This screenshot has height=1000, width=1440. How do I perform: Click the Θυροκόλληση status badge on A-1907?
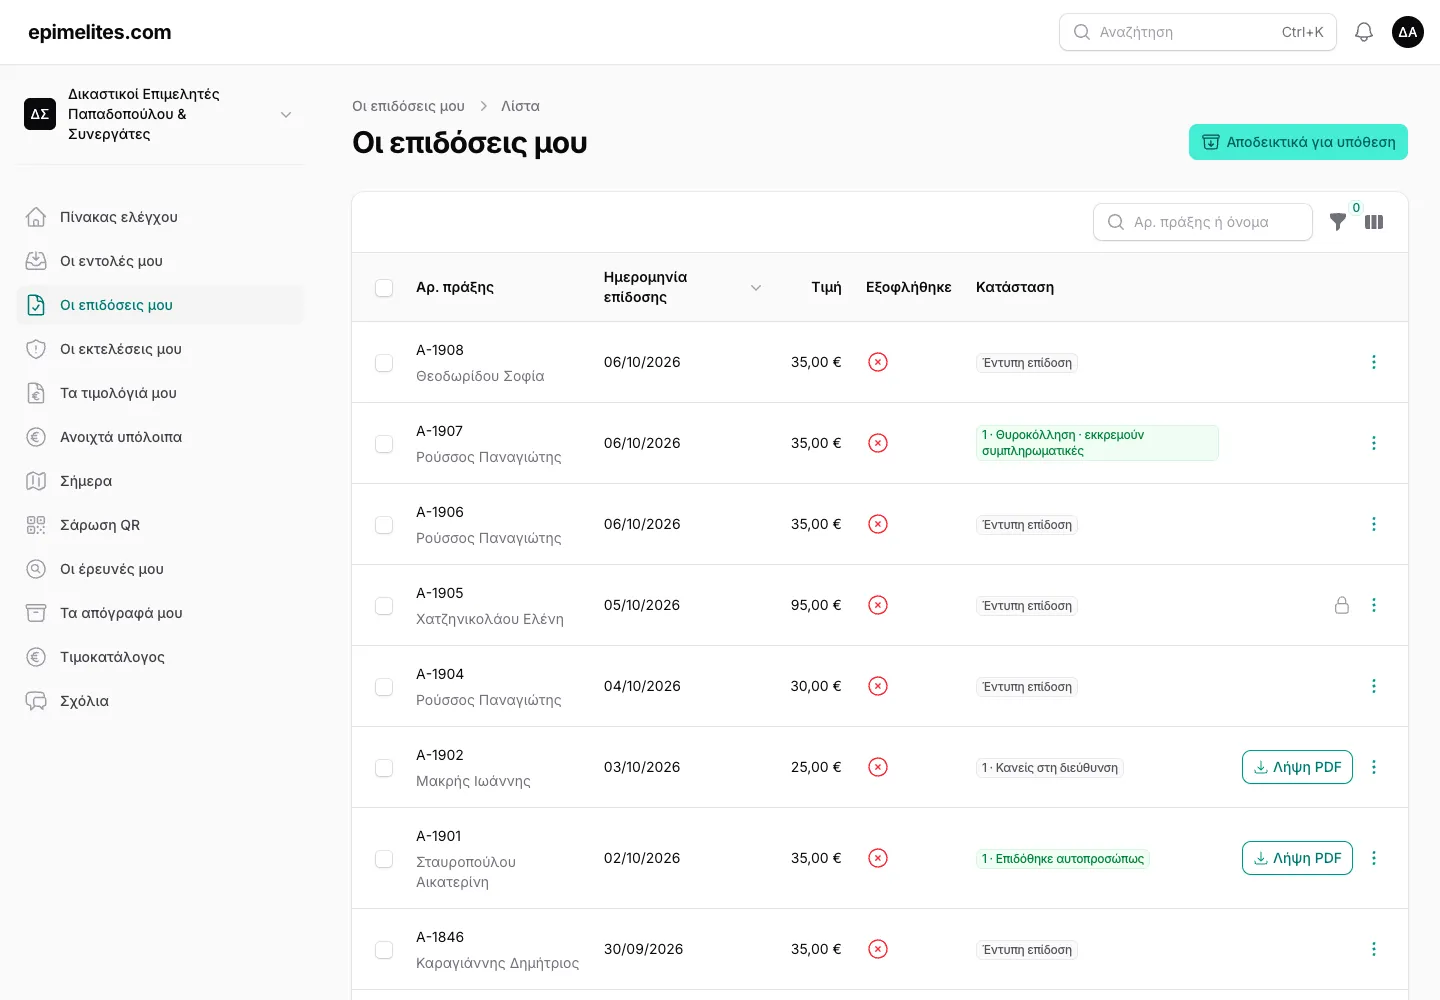coord(1097,443)
